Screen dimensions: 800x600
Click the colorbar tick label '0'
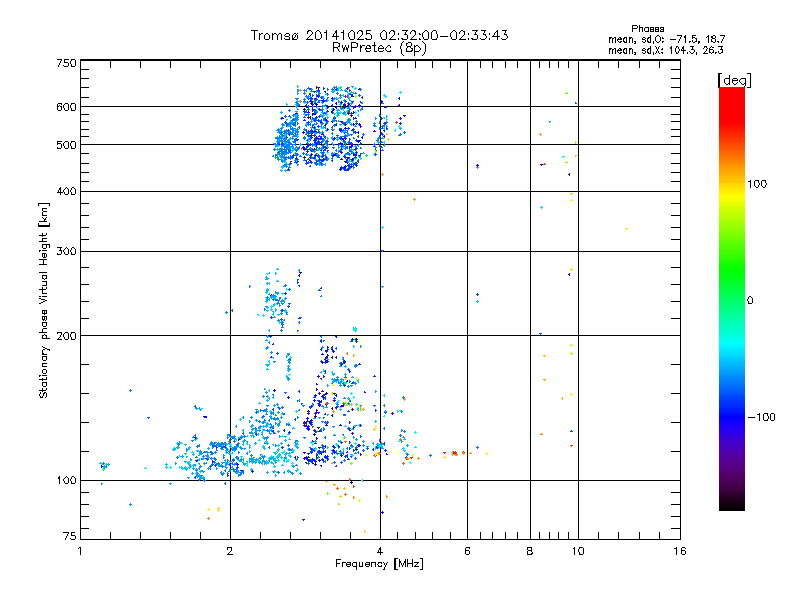point(750,301)
